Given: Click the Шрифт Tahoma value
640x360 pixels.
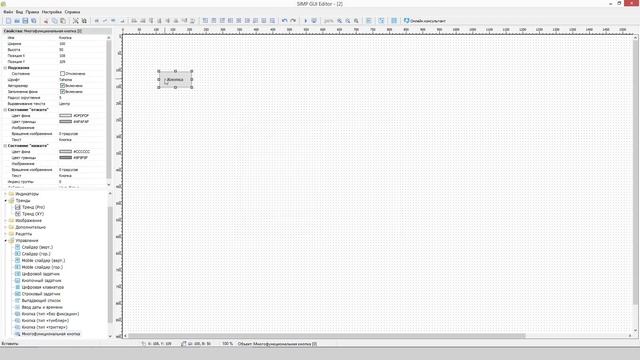Looking at the screenshot, I should tap(65, 80).
